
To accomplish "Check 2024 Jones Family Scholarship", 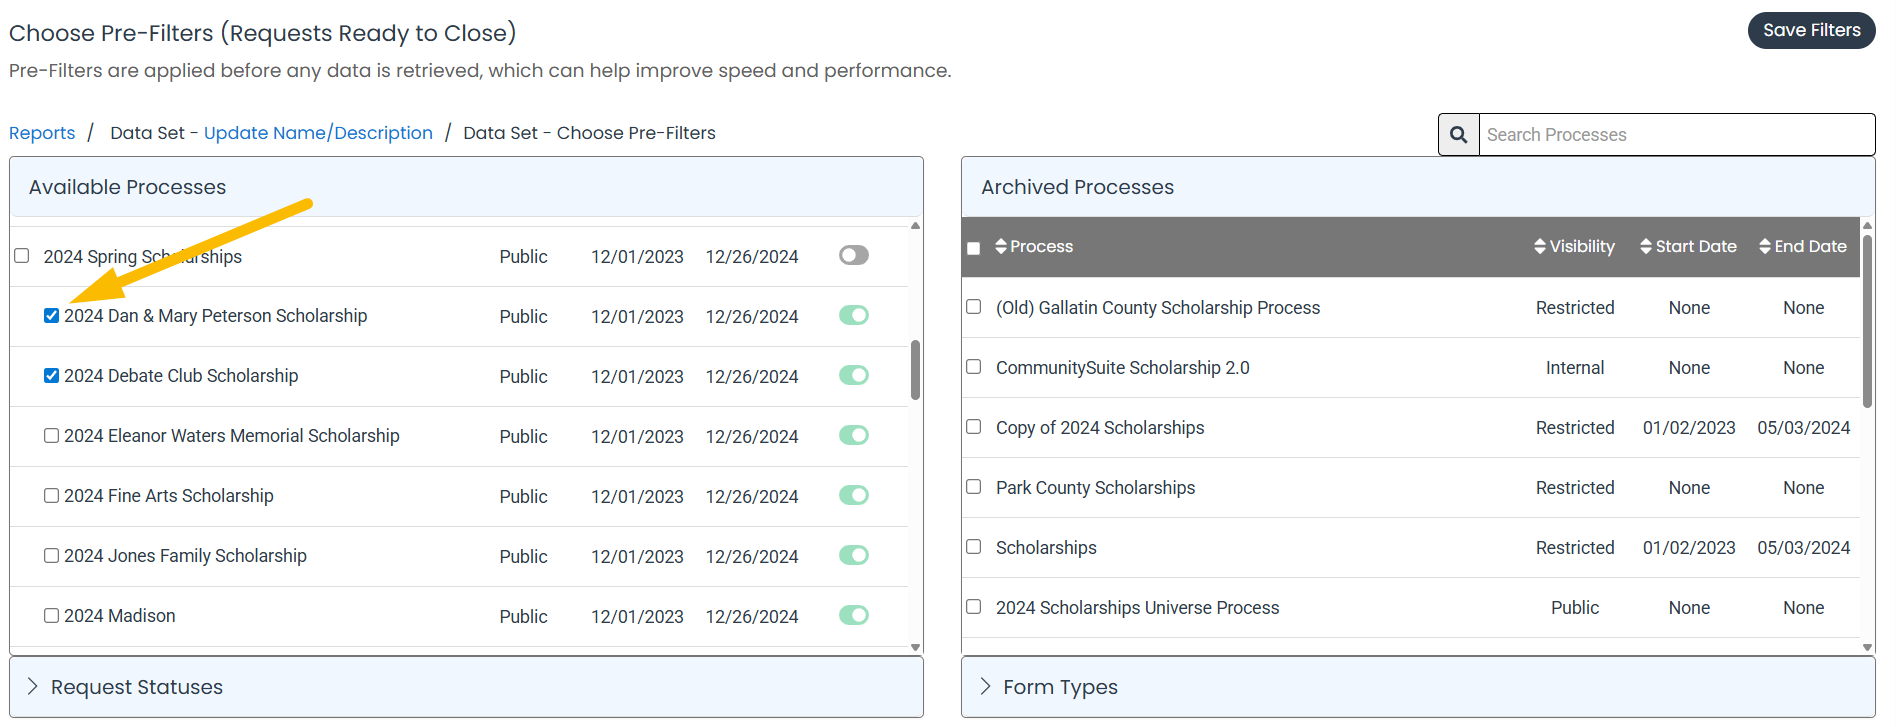I will pos(51,556).
